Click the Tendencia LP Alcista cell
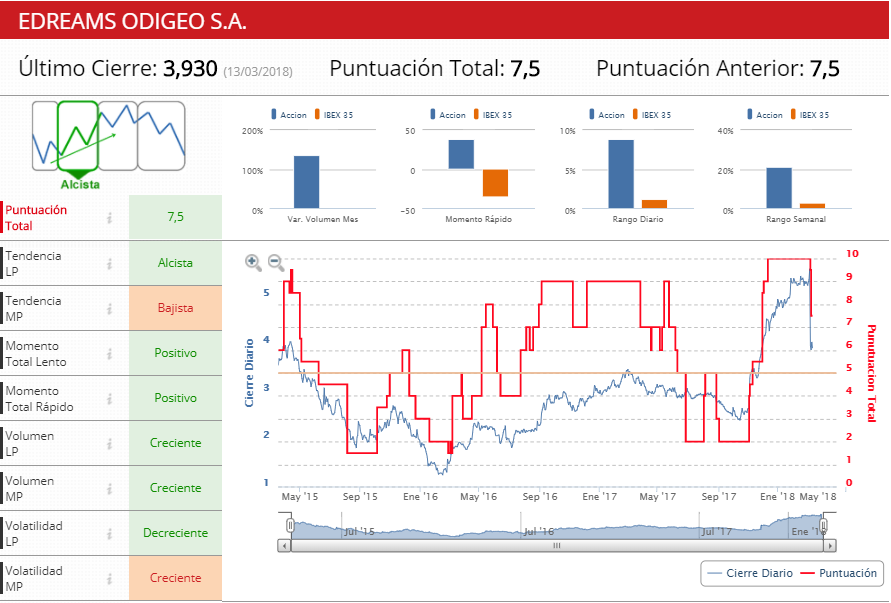 (x=176, y=263)
